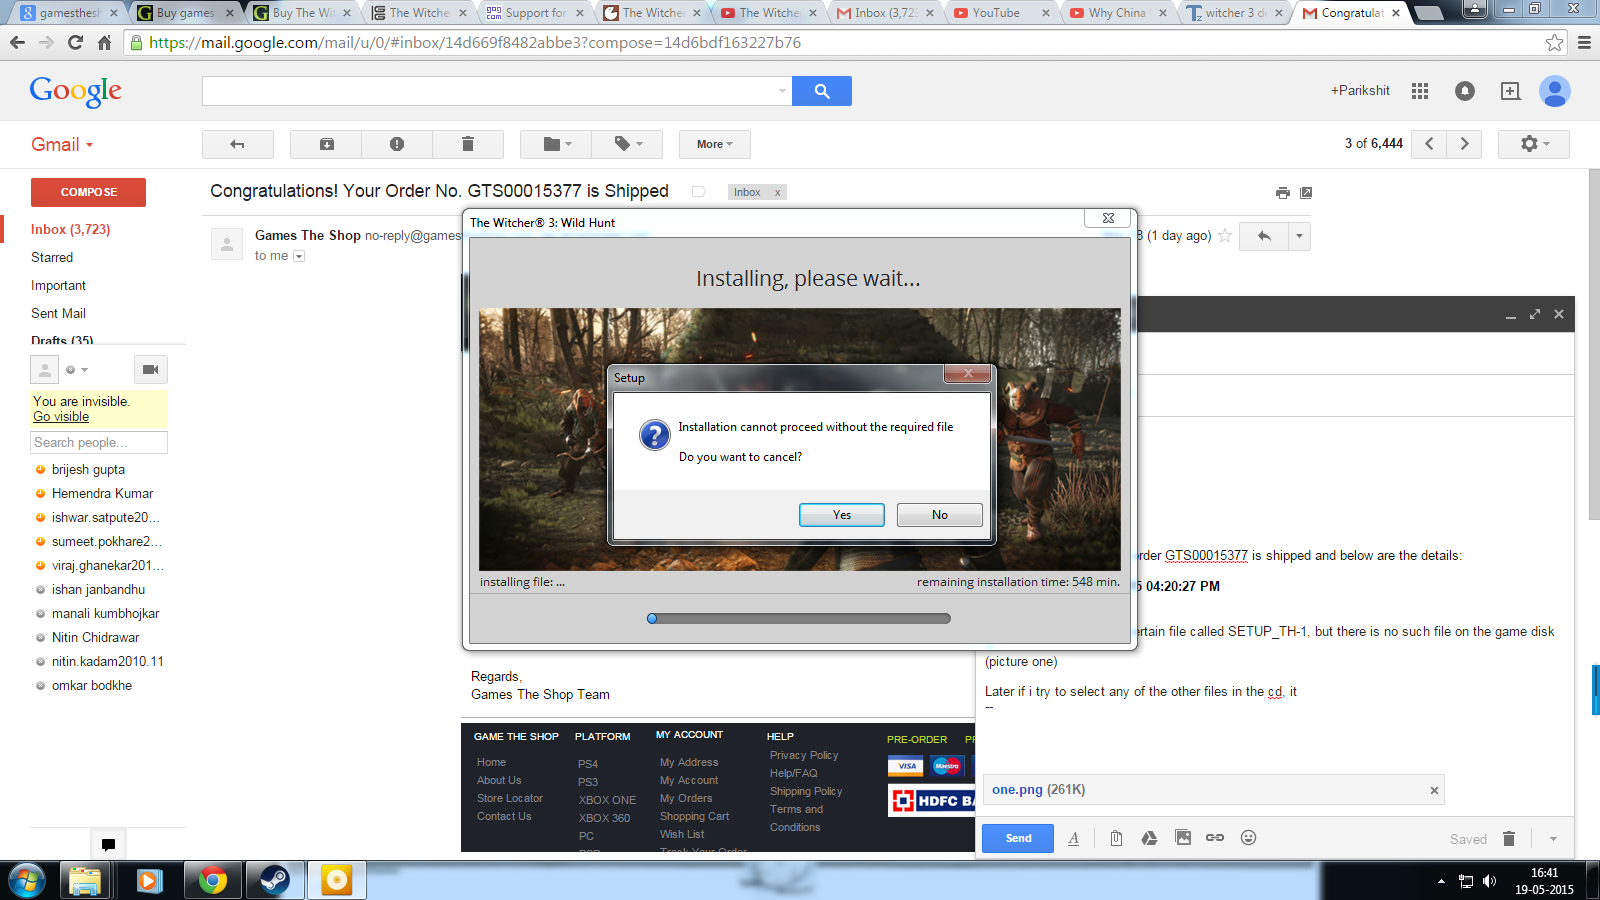
Task: Open formatting options in compose
Action: 1074,838
